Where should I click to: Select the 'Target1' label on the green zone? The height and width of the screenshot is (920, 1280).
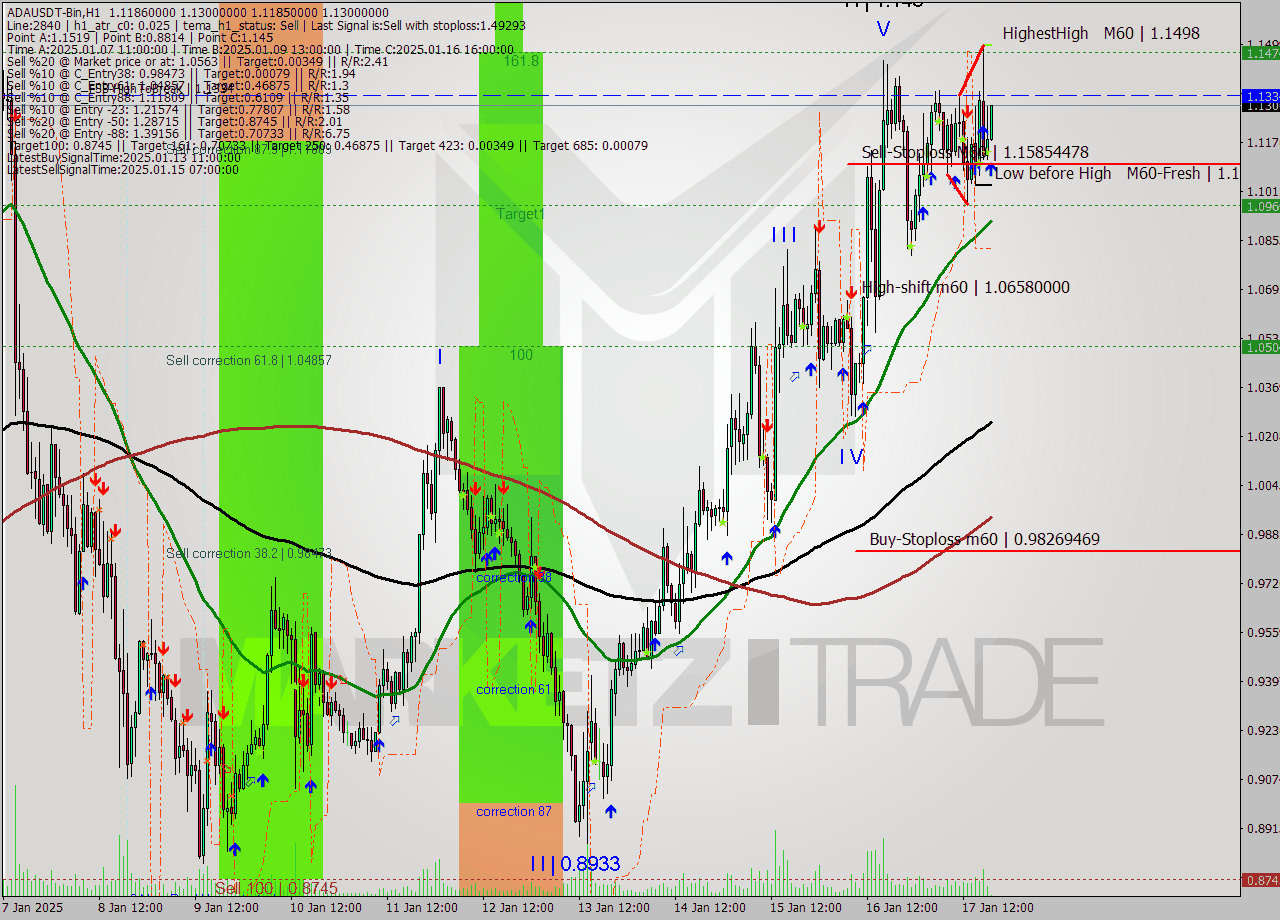[x=520, y=214]
